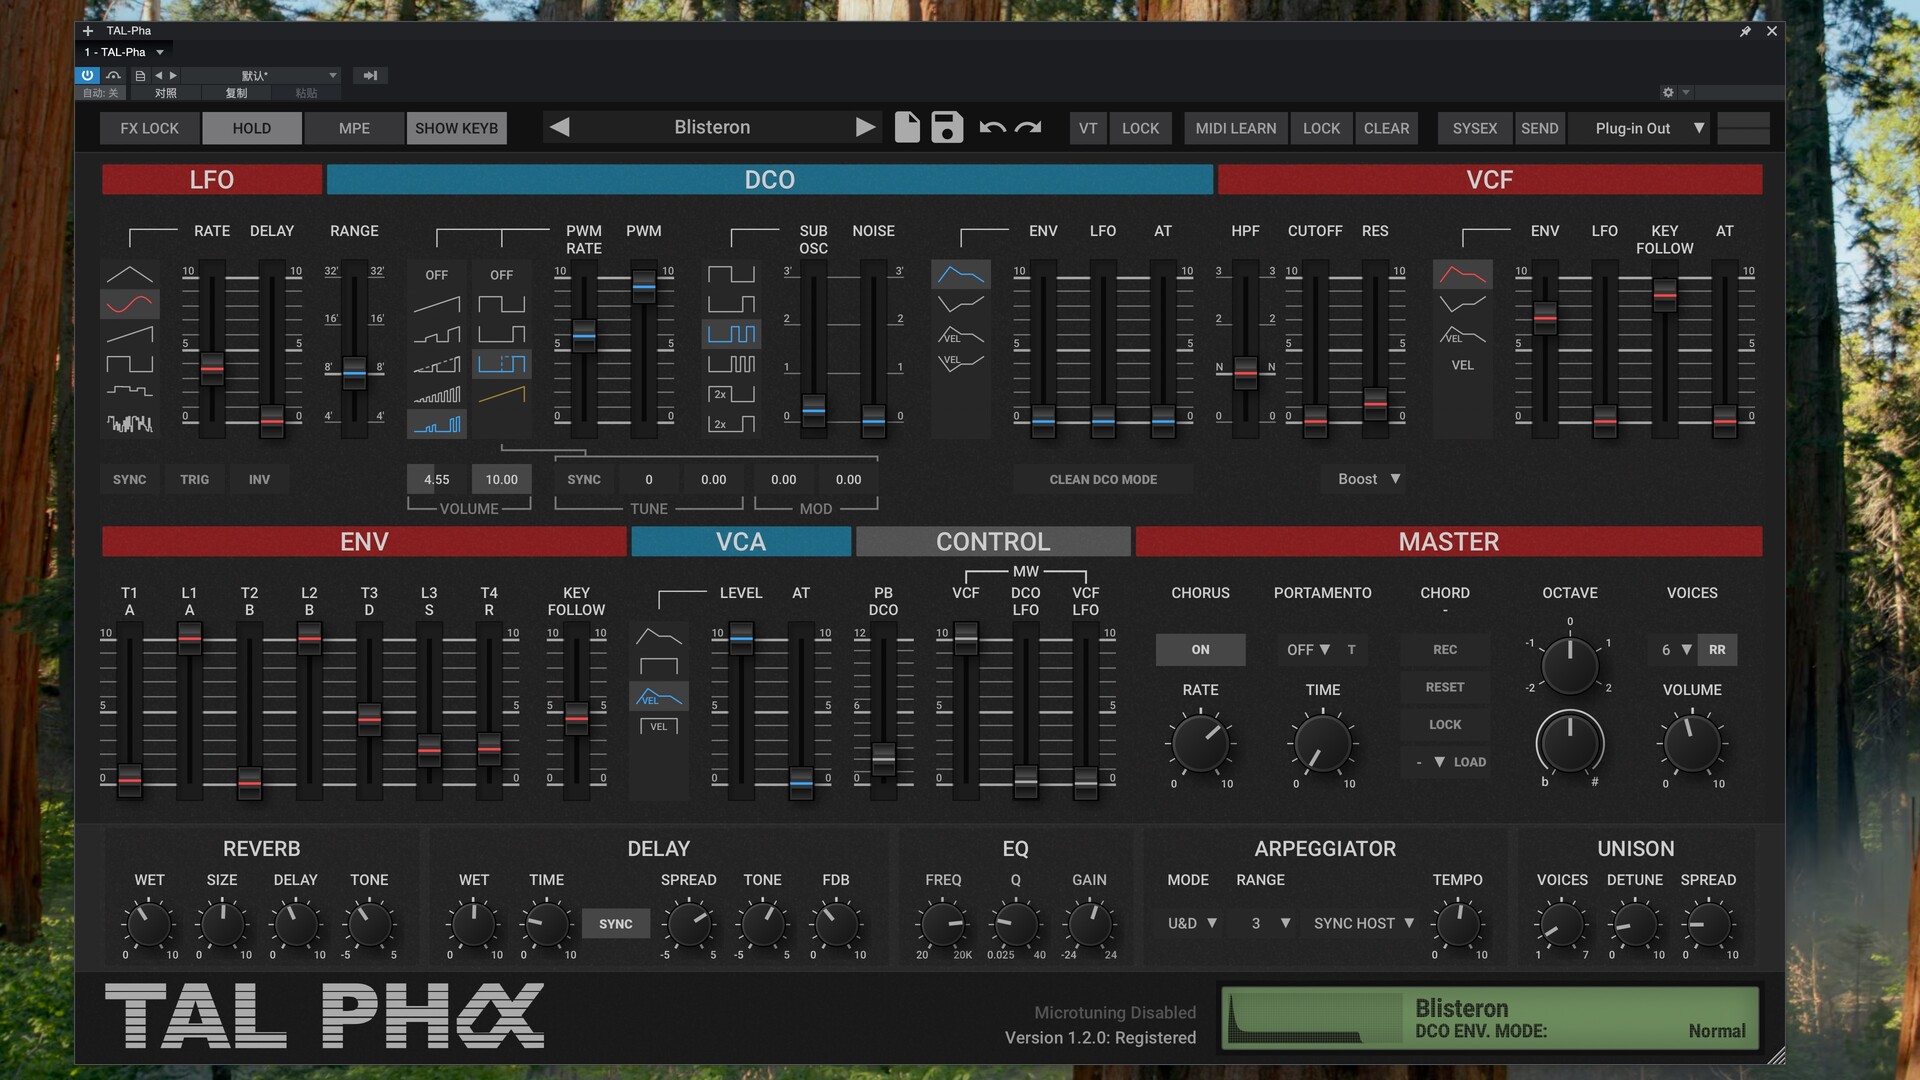The height and width of the screenshot is (1080, 1920).
Task: Click CLEAN DCO MODE button
Action: [x=1103, y=479]
